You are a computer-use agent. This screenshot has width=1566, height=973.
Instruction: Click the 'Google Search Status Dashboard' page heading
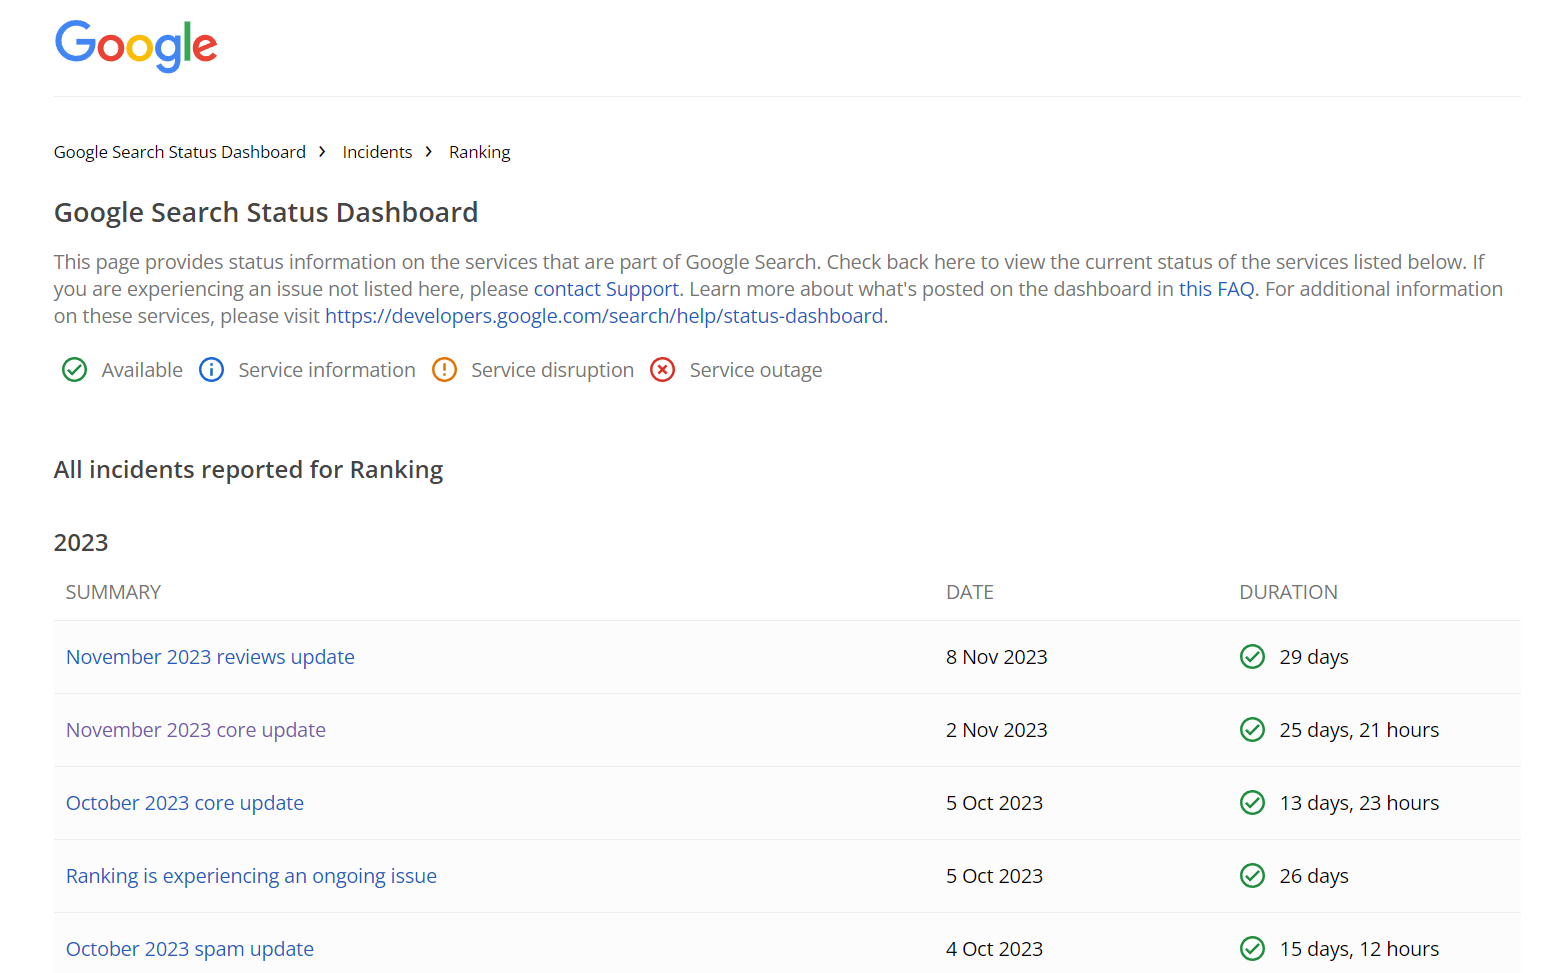(266, 212)
